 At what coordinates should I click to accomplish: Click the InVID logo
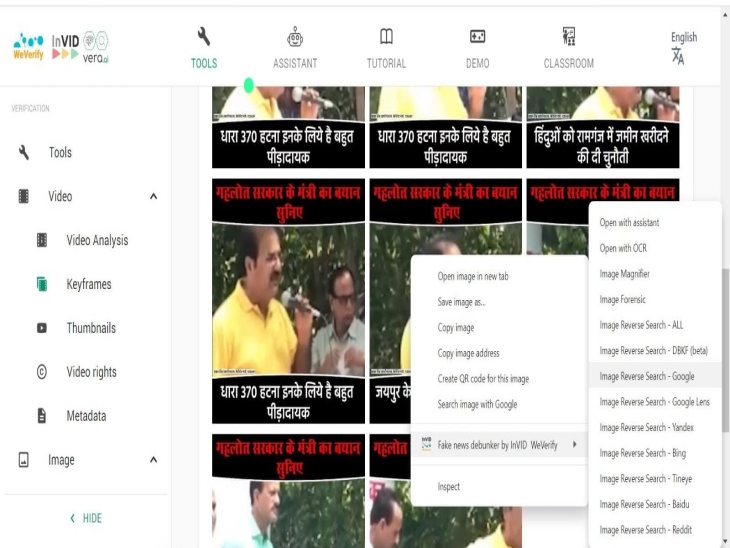tap(65, 47)
